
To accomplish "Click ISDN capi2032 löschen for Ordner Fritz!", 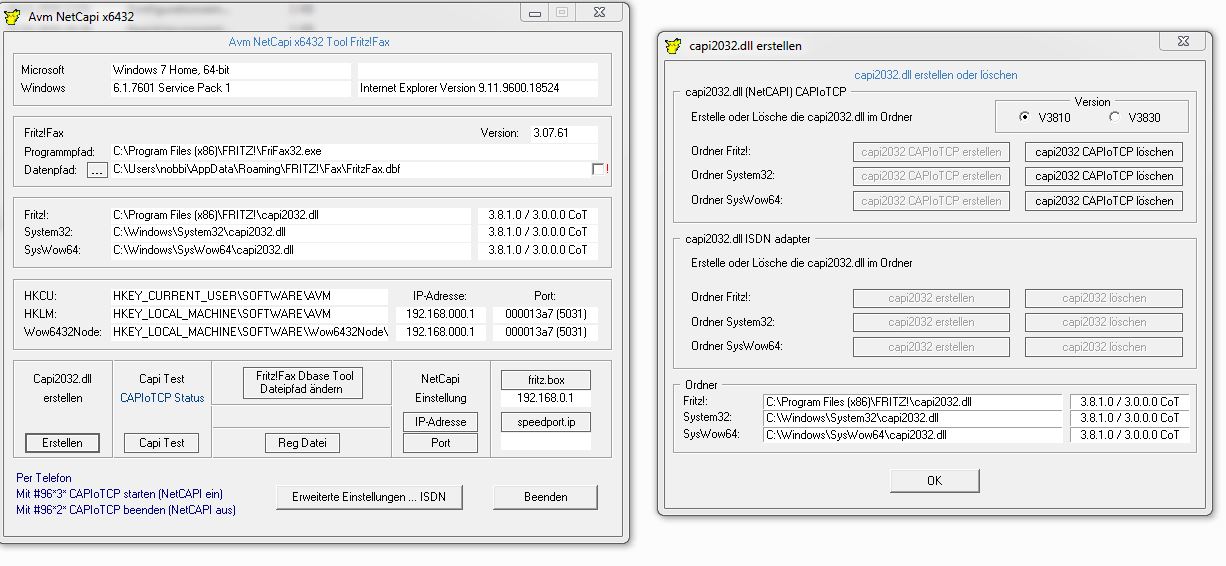I will pyautogui.click(x=1104, y=298).
